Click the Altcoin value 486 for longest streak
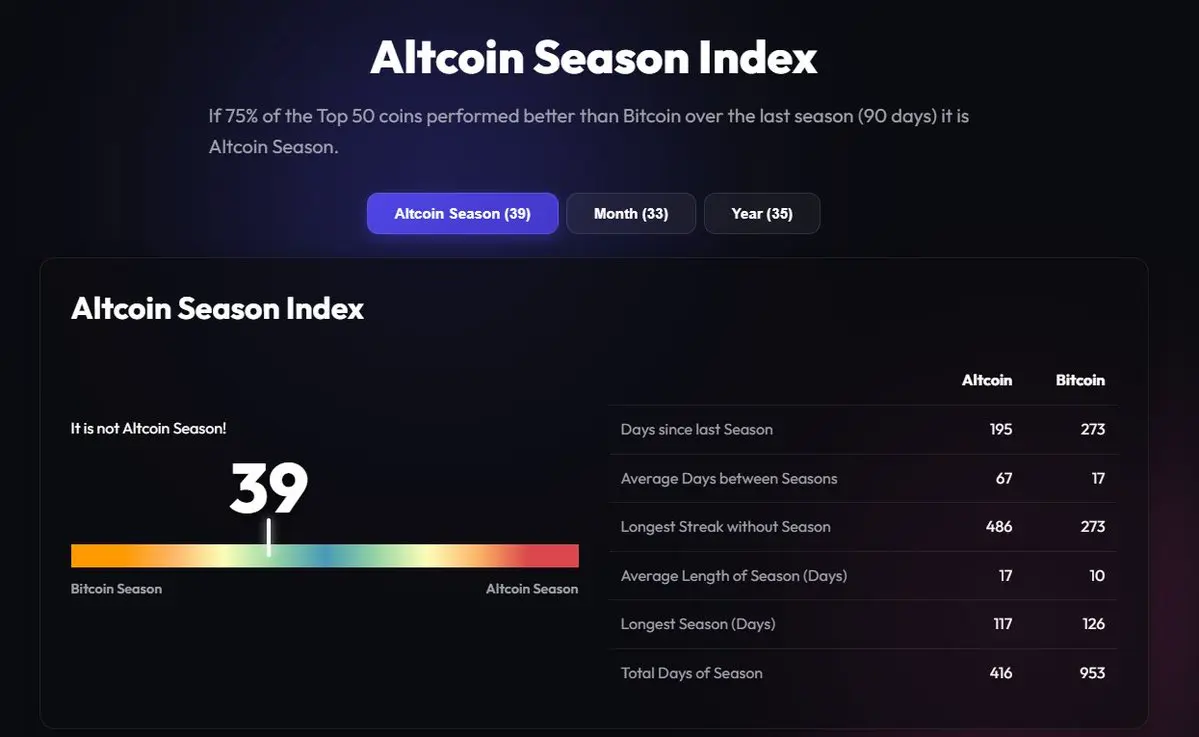This screenshot has height=737, width=1199. (x=999, y=527)
